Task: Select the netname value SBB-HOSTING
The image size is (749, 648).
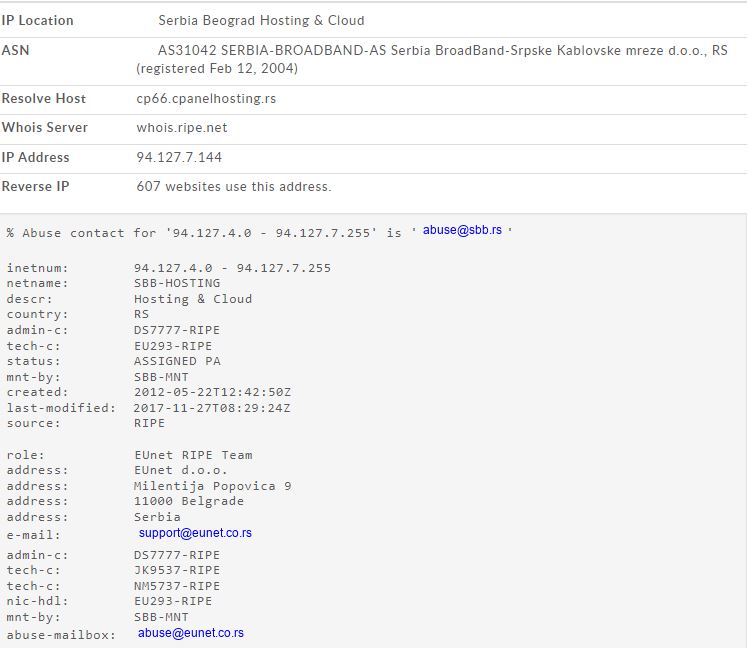Action: click(177, 283)
